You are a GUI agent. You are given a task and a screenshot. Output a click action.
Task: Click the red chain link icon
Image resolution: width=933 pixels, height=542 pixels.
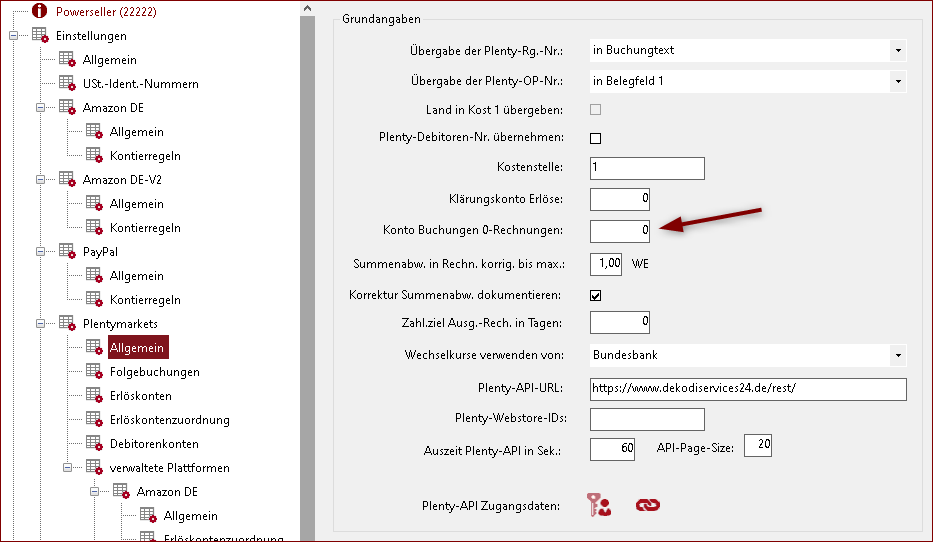click(648, 506)
